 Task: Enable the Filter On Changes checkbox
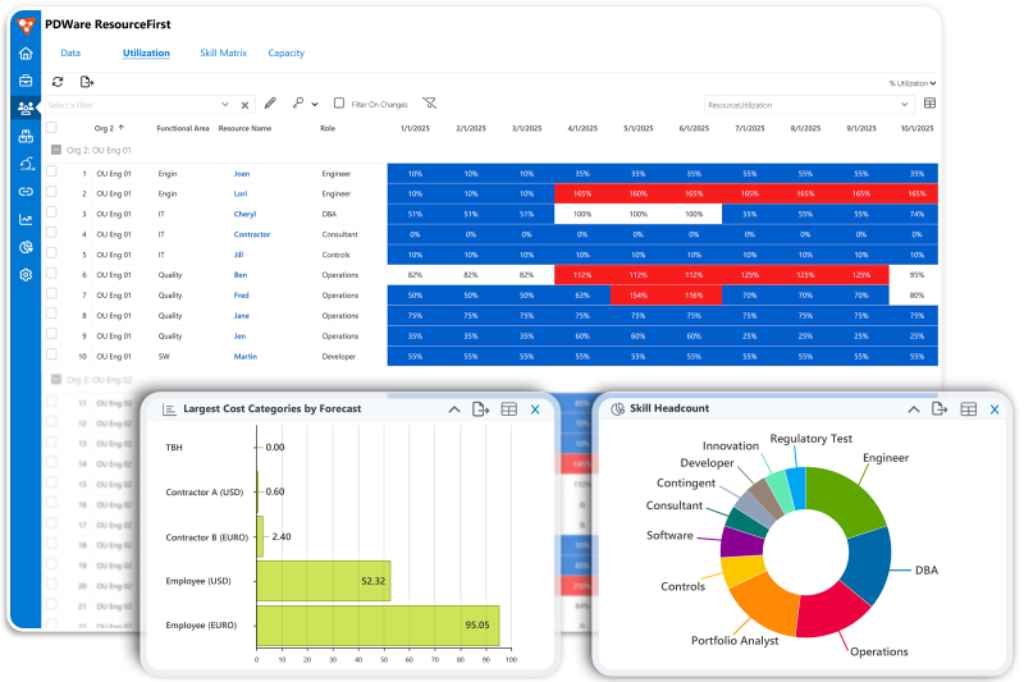(338, 103)
